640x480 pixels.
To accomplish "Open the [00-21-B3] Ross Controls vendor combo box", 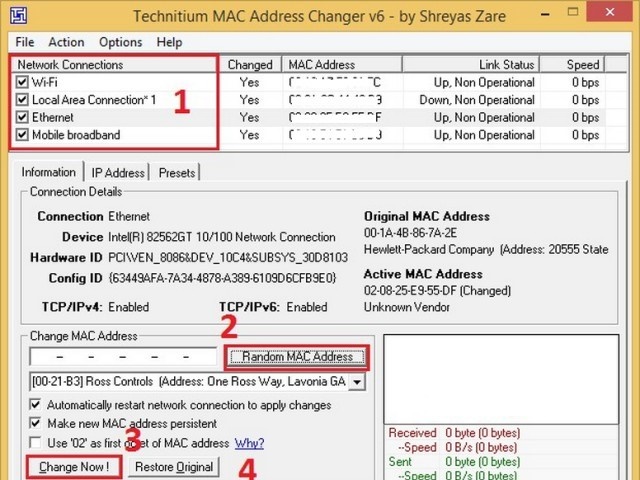I will (198, 382).
